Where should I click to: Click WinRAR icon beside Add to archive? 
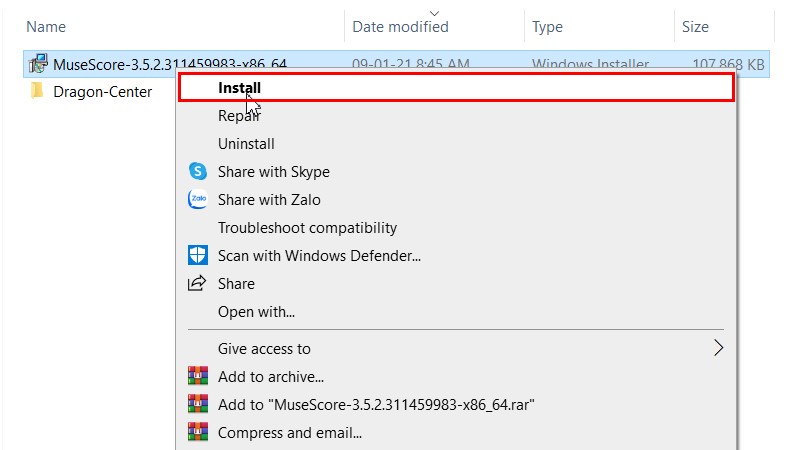pyautogui.click(x=197, y=376)
